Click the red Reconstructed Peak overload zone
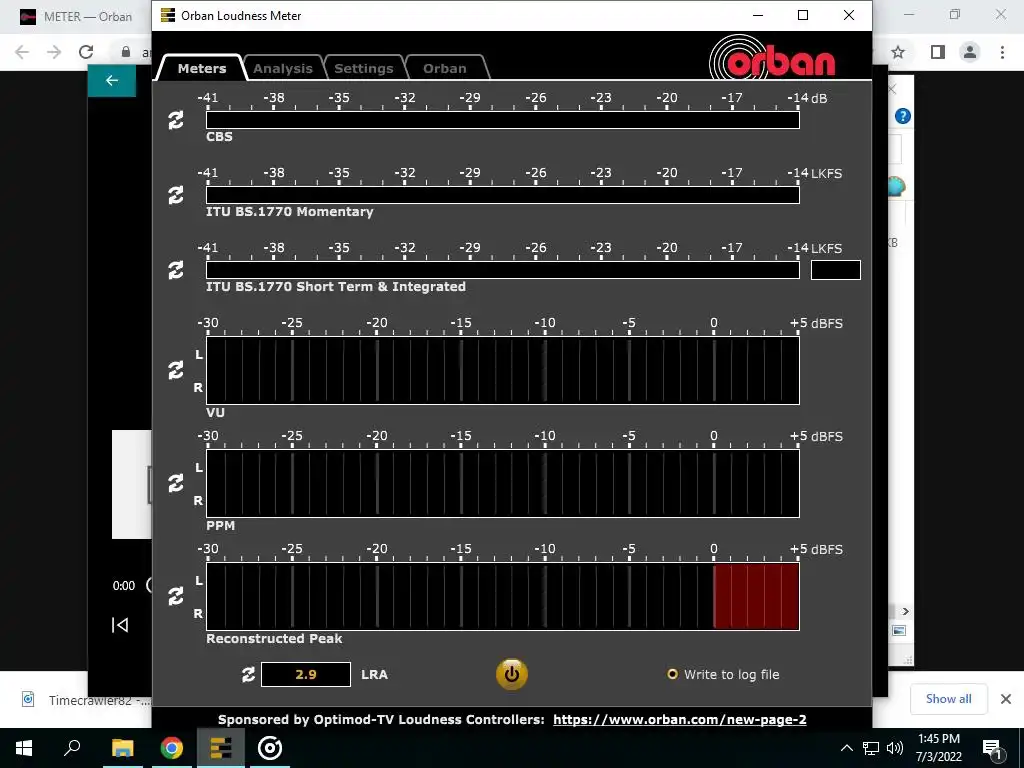 pos(756,596)
